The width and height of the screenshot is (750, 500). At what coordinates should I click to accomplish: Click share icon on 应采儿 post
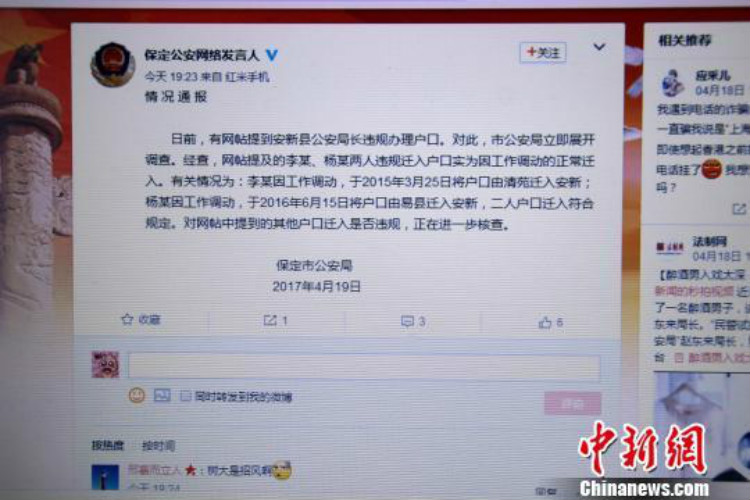[739, 209]
